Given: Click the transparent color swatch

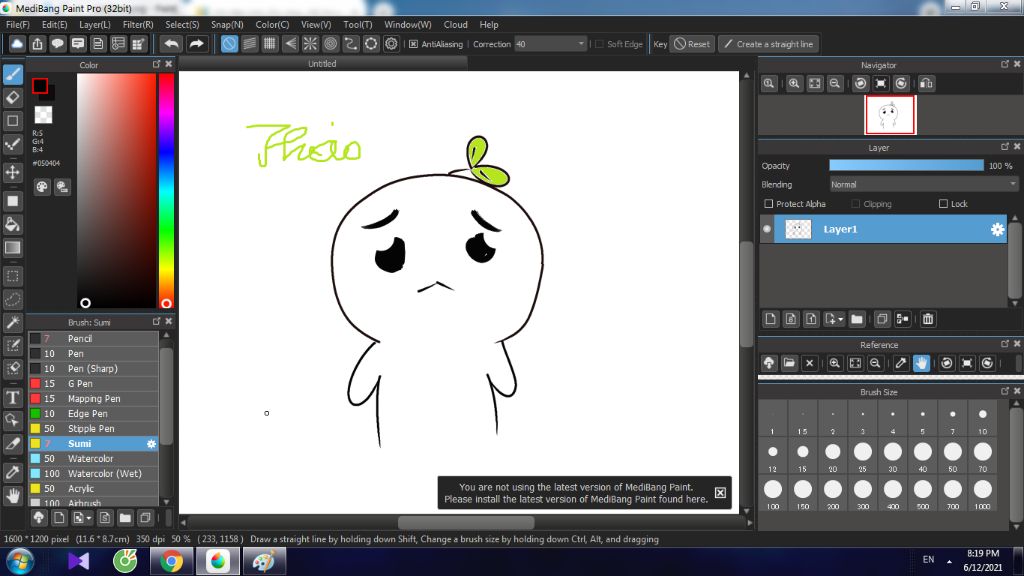Looking at the screenshot, I should click(x=43, y=115).
